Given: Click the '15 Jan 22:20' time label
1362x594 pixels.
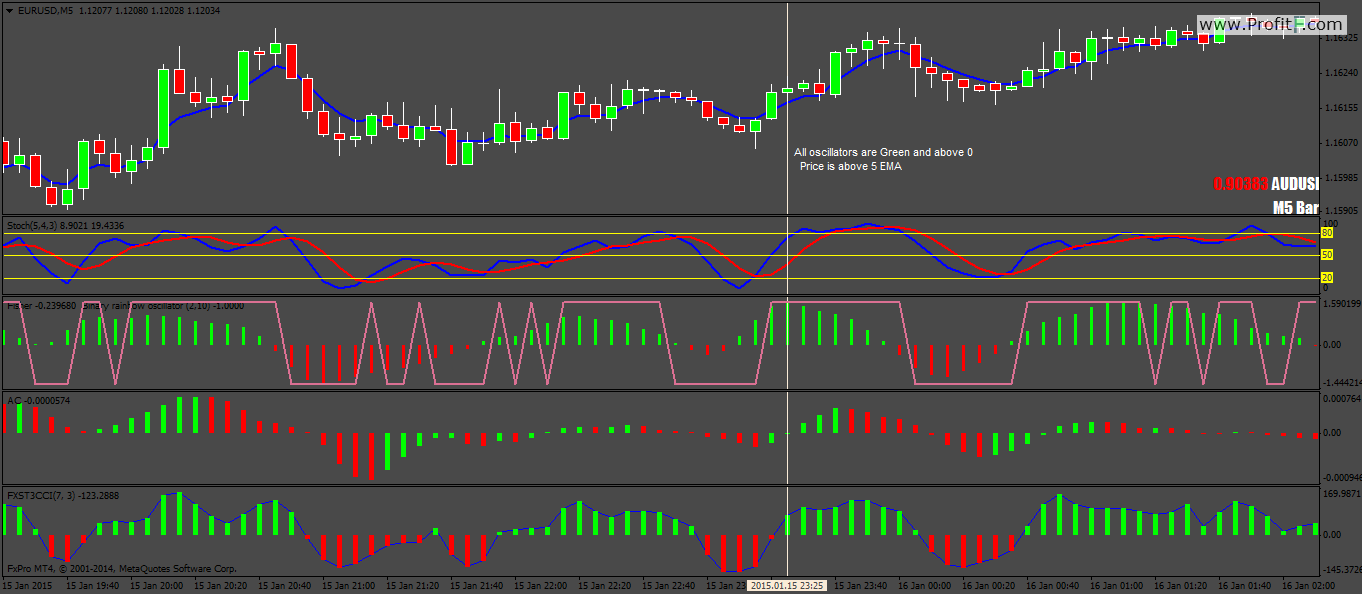Looking at the screenshot, I should pos(604,585).
